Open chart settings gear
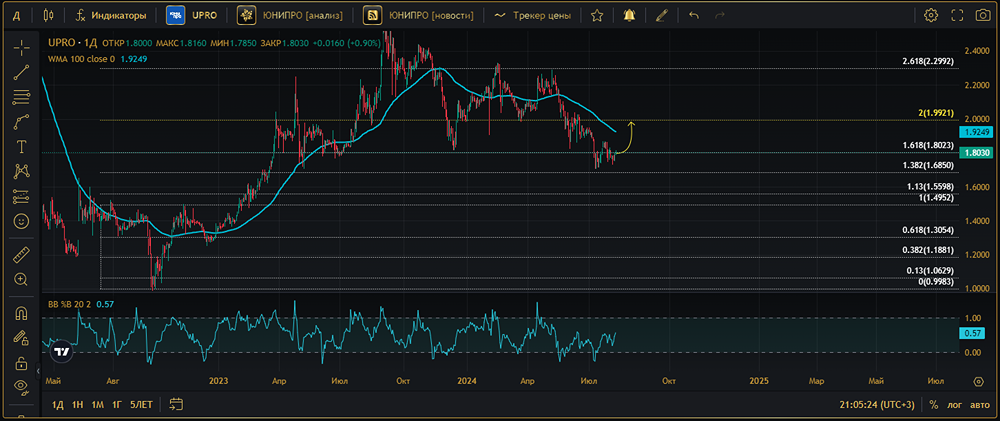 tap(931, 15)
